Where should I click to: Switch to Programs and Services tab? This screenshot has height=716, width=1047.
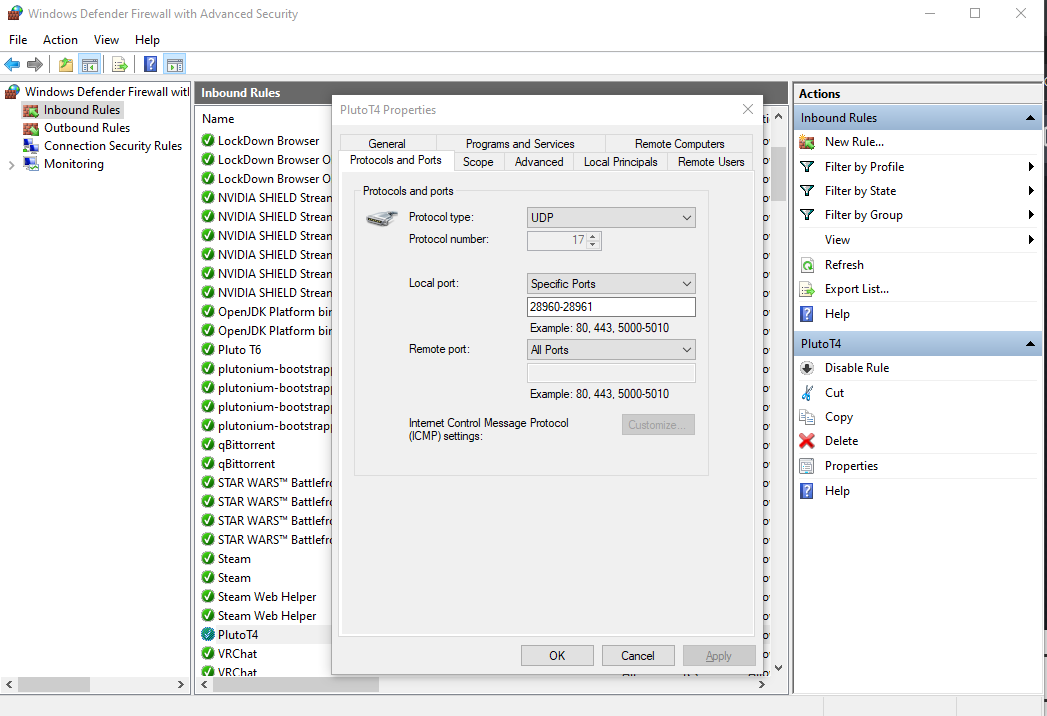(519, 144)
